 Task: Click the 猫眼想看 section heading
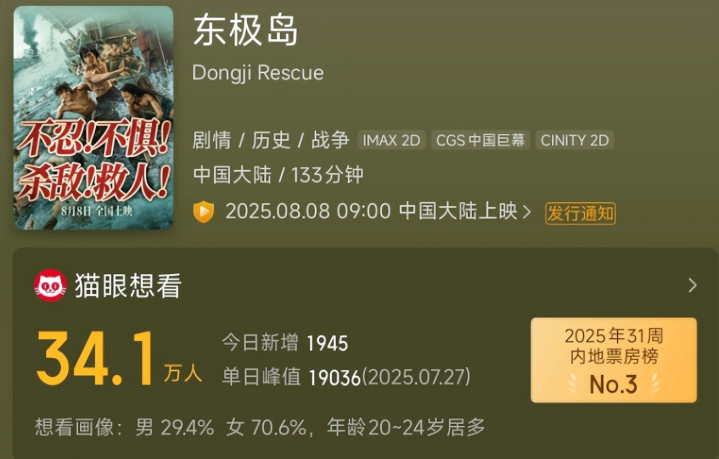pyautogui.click(x=128, y=286)
